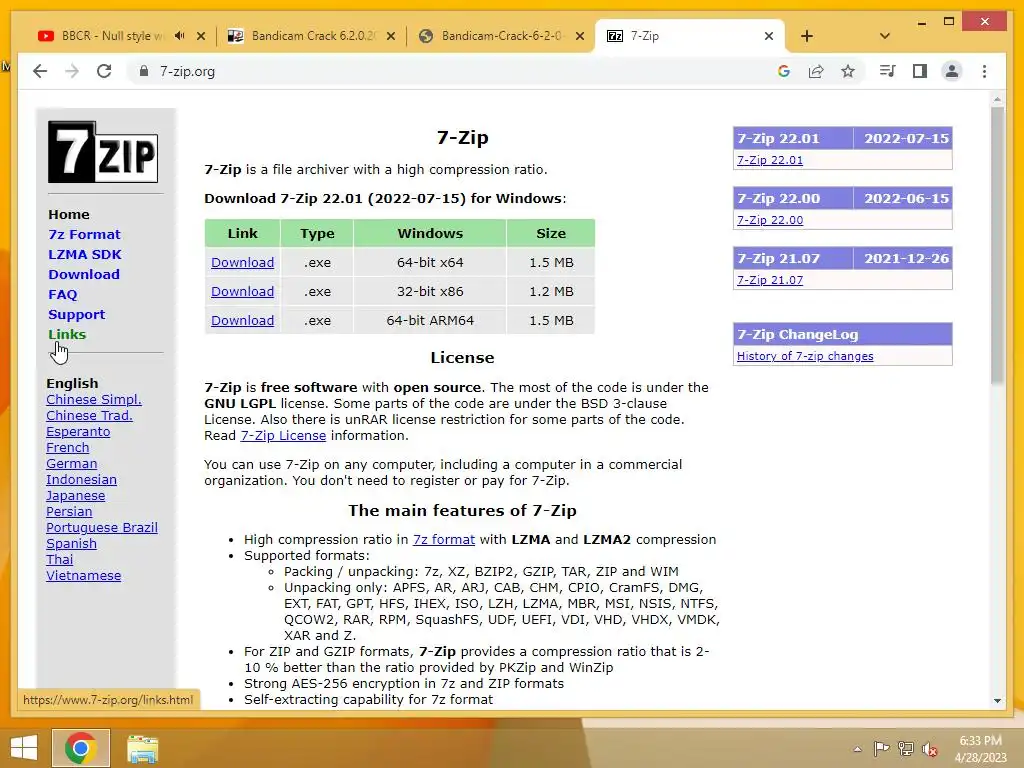Screen dimensions: 1024x768
Task: Switch language to Portuguese Brazil
Action: (x=101, y=528)
